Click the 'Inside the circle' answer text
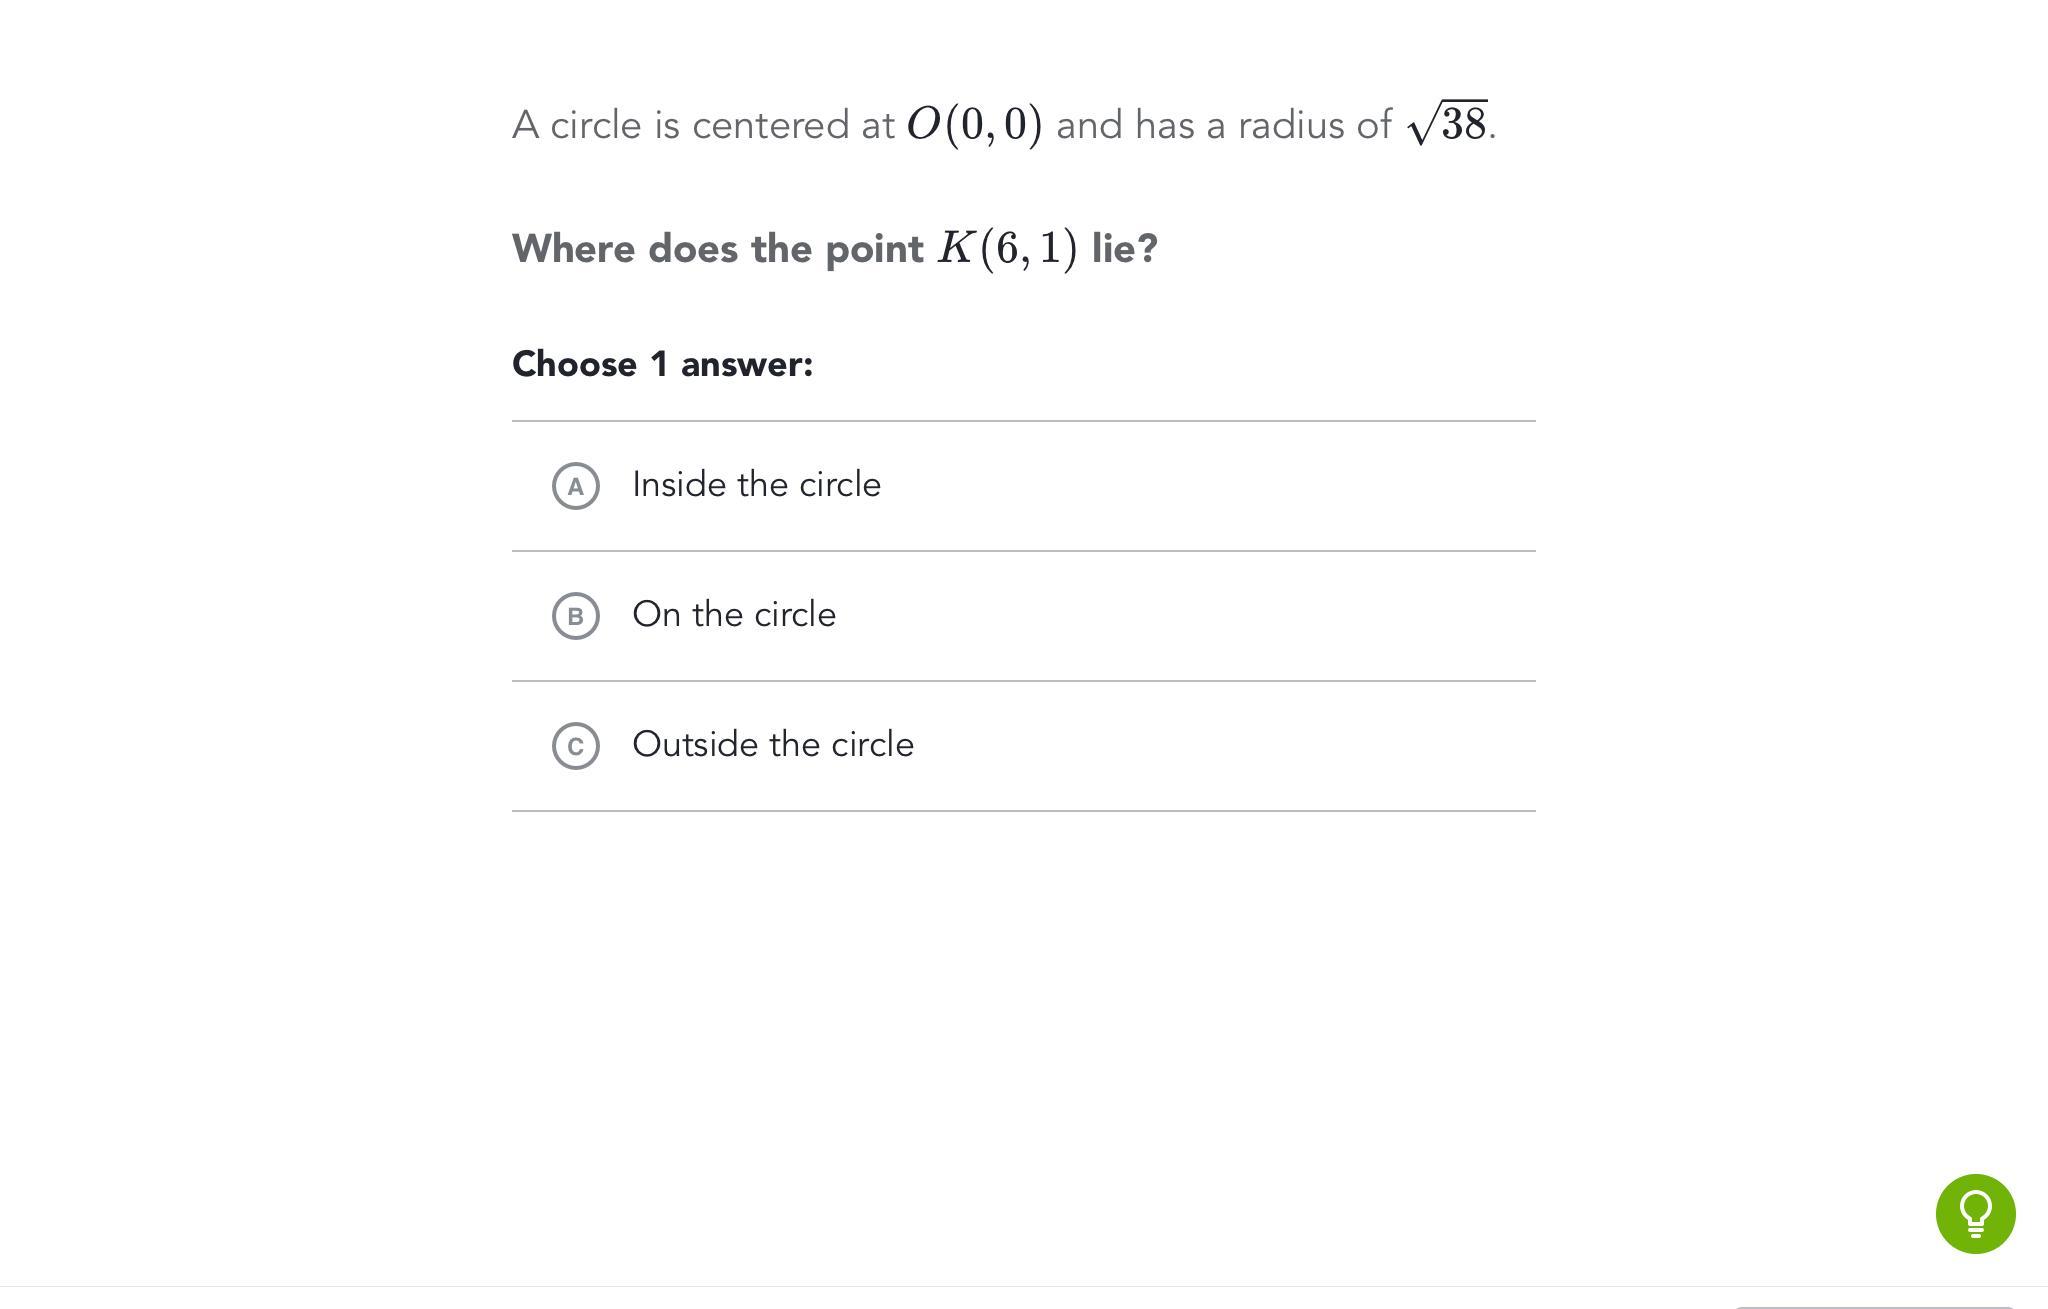Image resolution: width=2048 pixels, height=1309 pixels. 756,485
